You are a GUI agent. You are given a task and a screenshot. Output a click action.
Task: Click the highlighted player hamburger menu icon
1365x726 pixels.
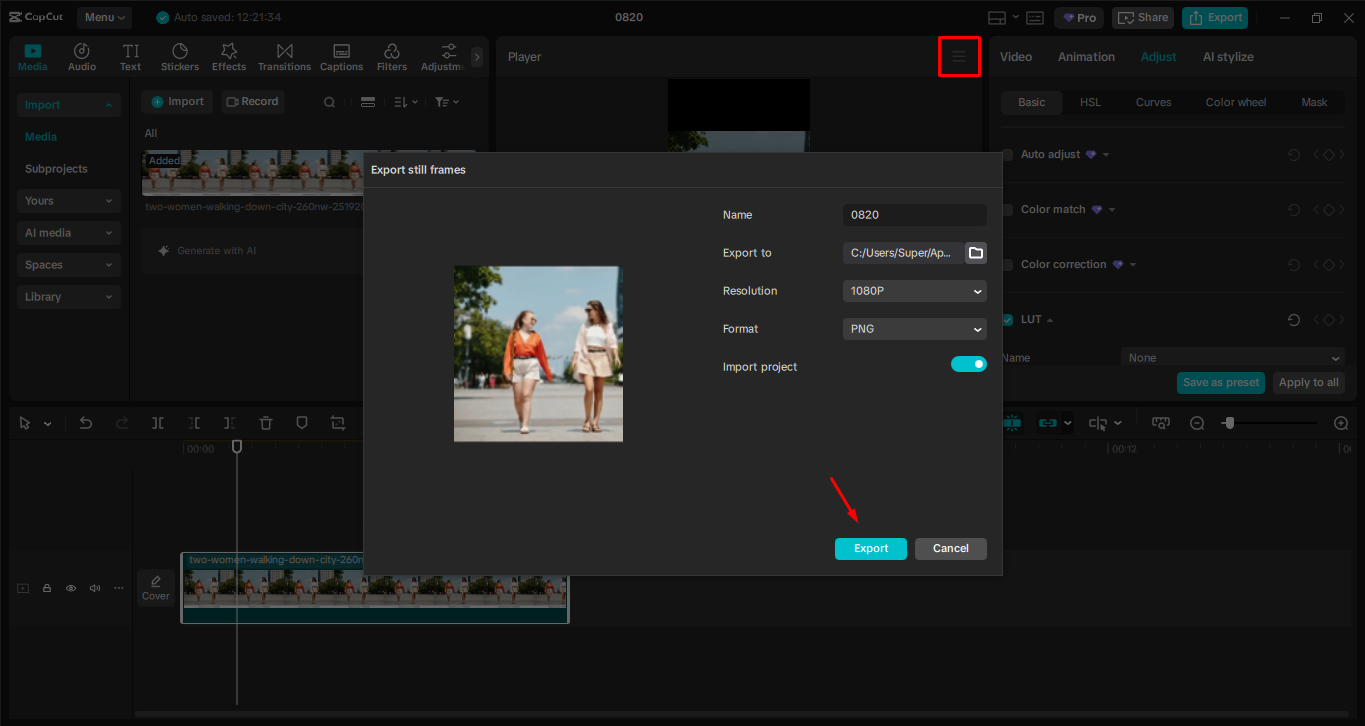pyautogui.click(x=959, y=57)
